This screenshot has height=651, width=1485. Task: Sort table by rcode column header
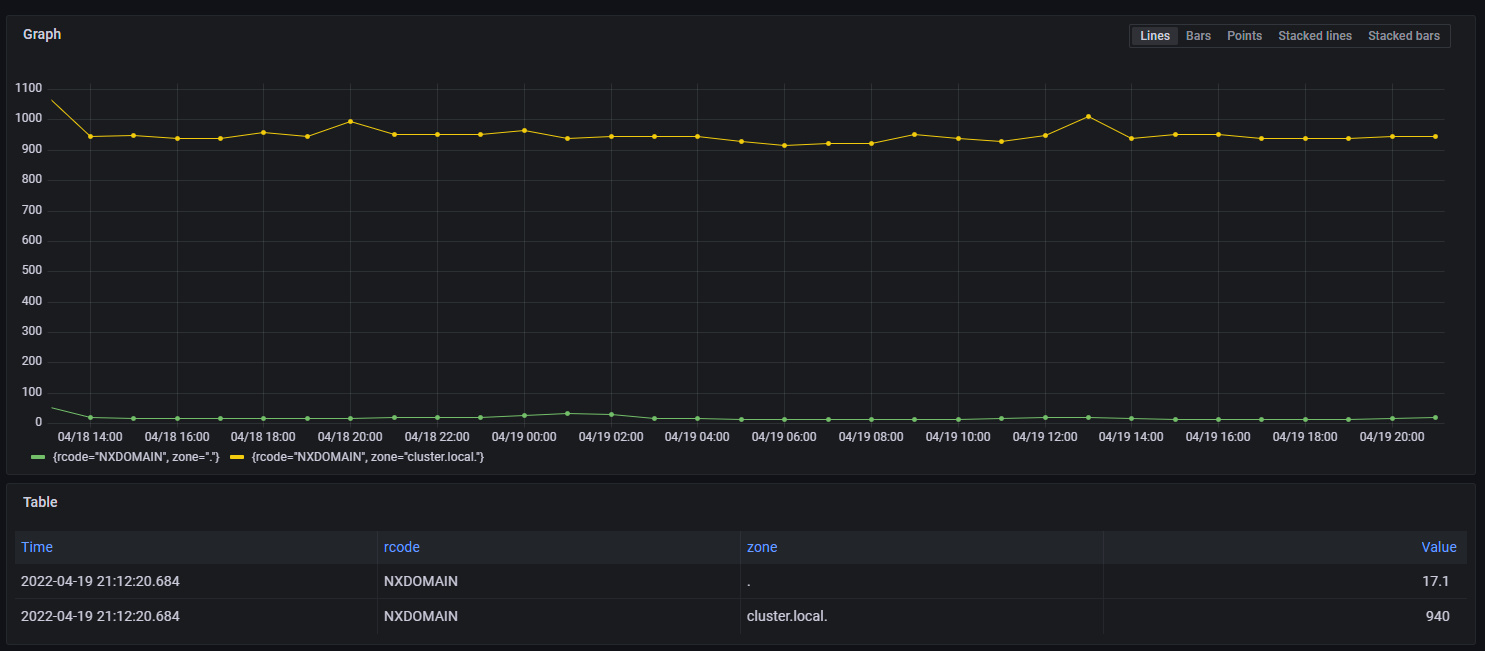coord(402,547)
